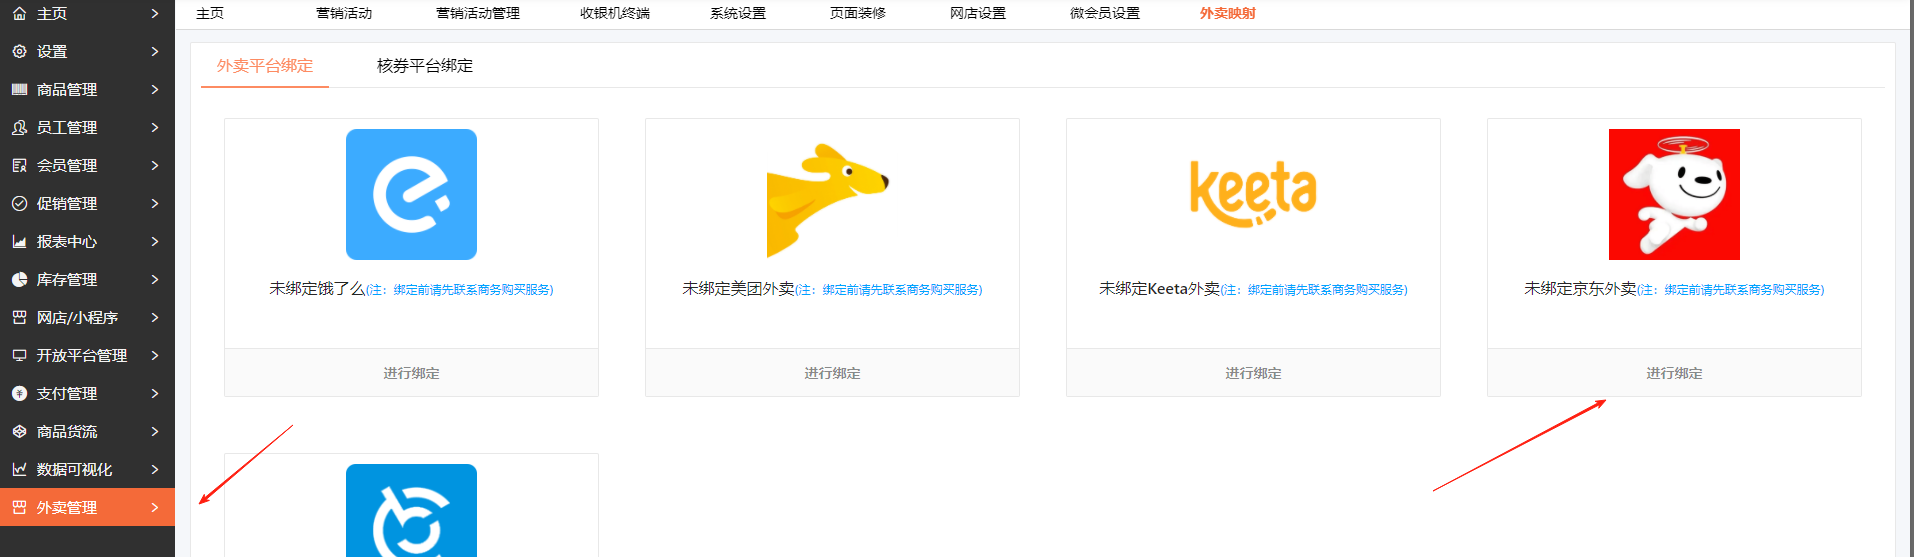Viewport: 1914px width, 557px height.
Task: Open 支付管理 in the sidebar
Action: (x=87, y=393)
